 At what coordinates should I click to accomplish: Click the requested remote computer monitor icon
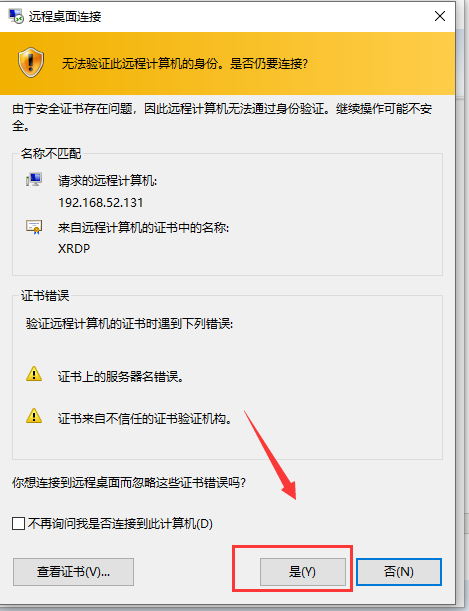click(x=34, y=180)
